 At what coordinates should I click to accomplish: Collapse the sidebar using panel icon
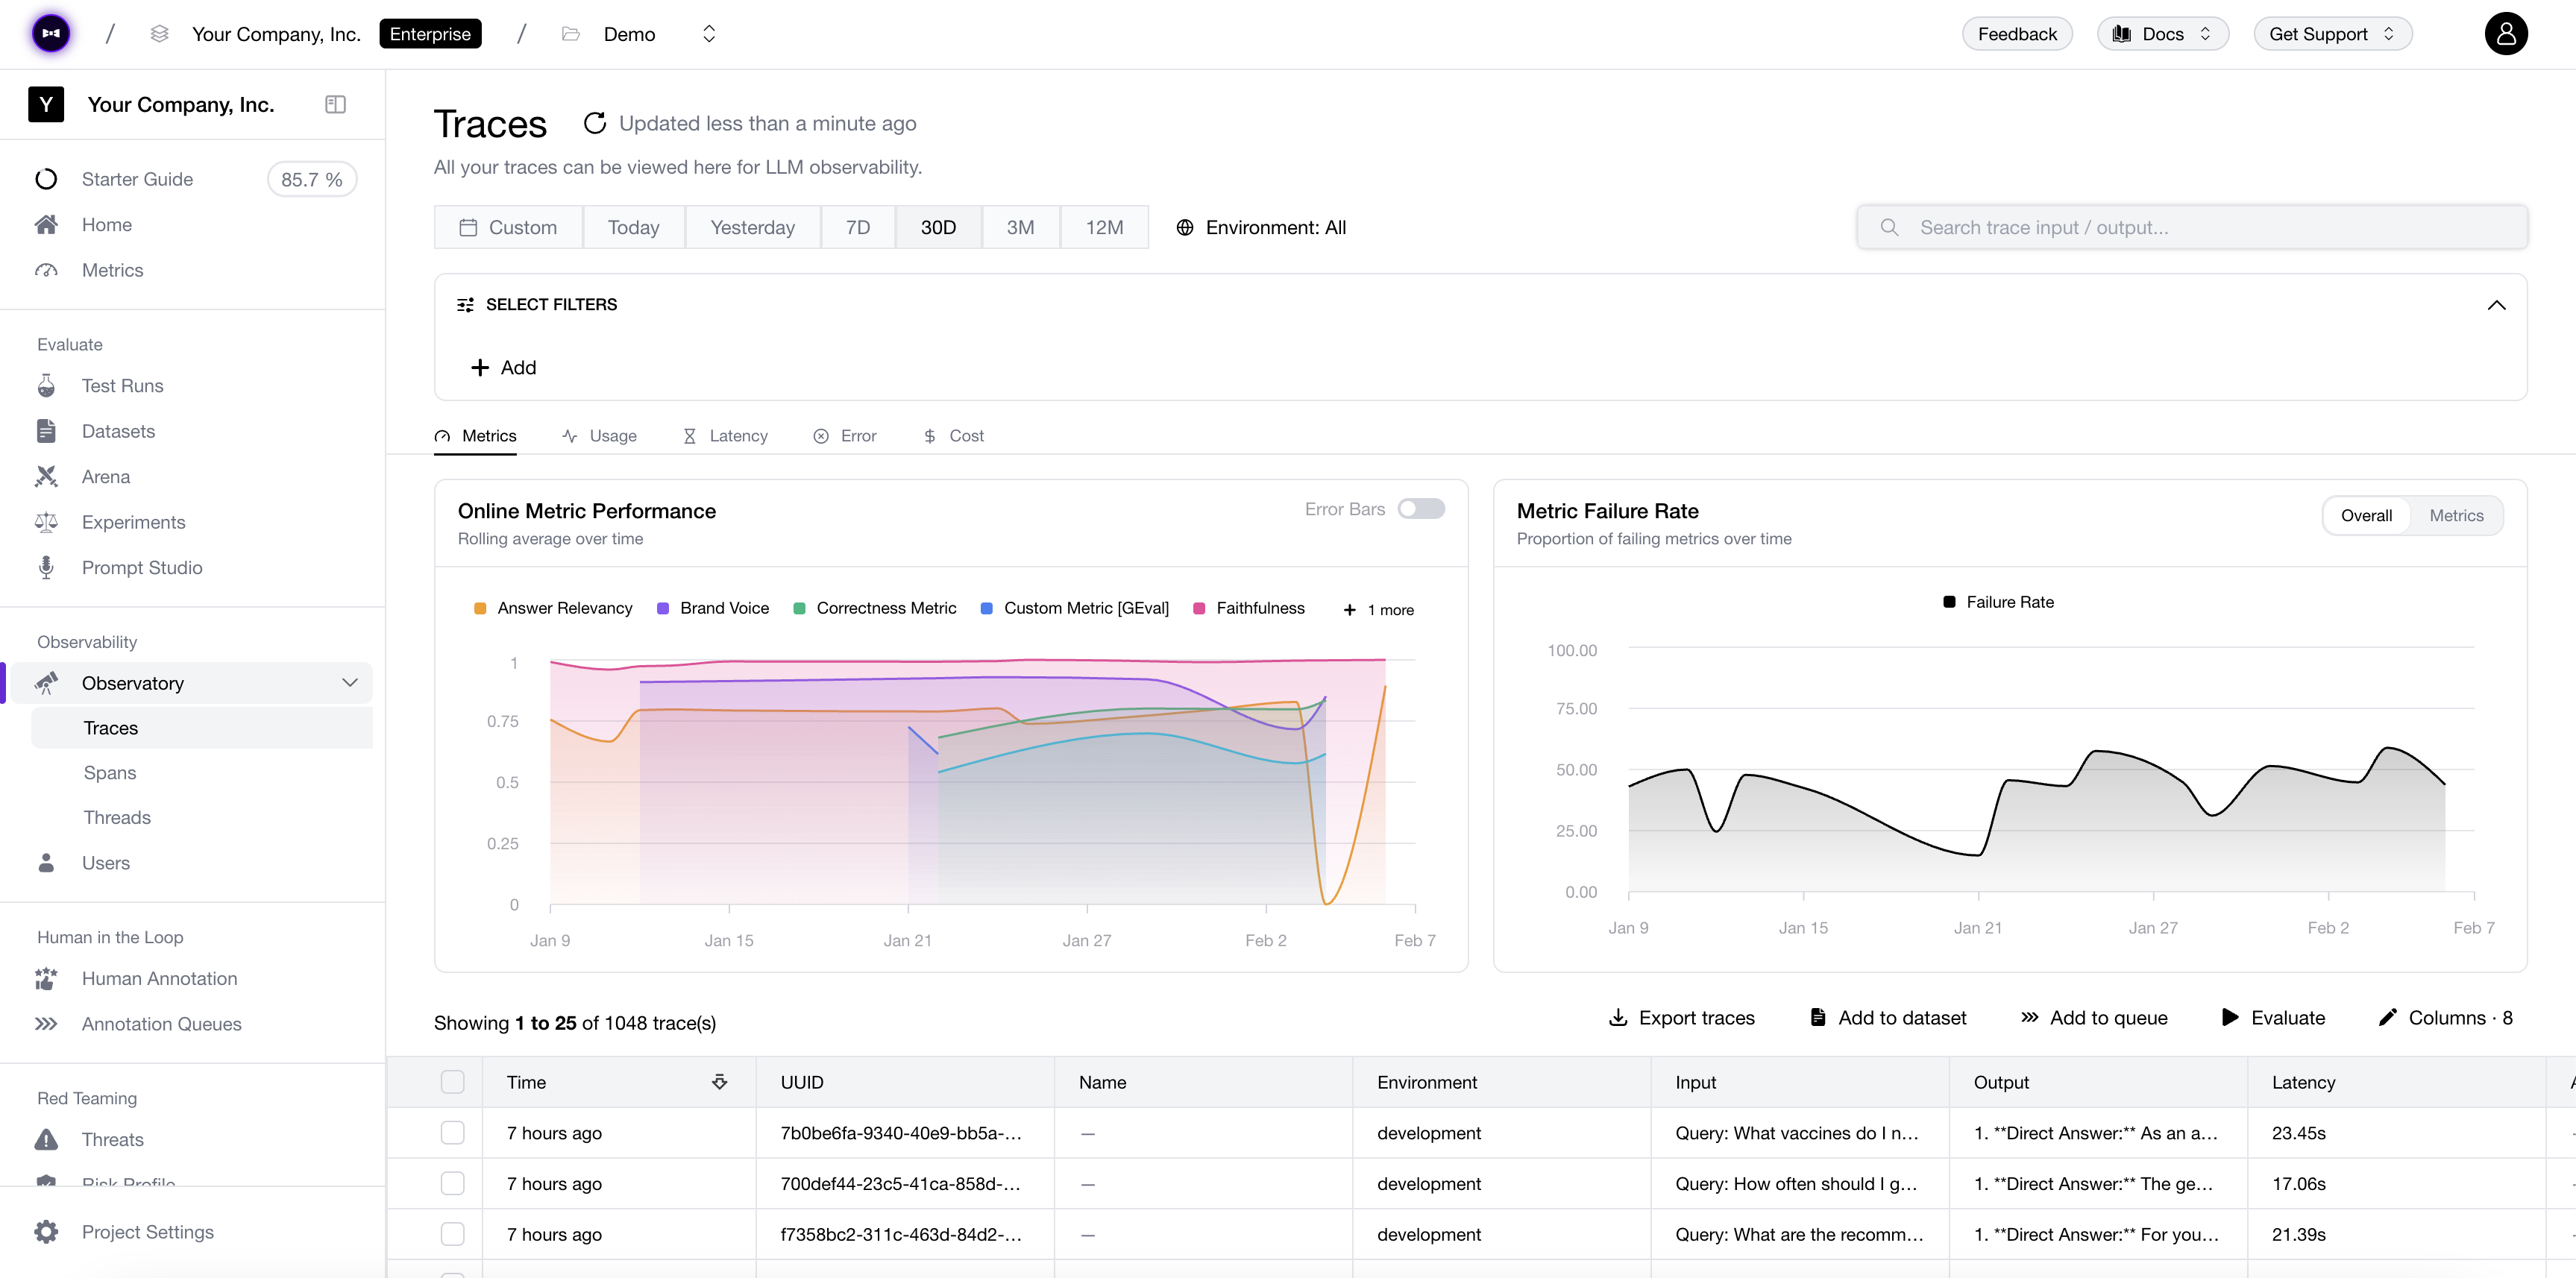coord(335,105)
